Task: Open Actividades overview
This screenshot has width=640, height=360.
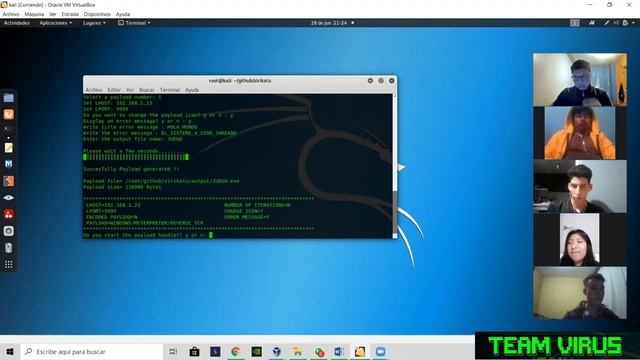Action: click(17, 23)
